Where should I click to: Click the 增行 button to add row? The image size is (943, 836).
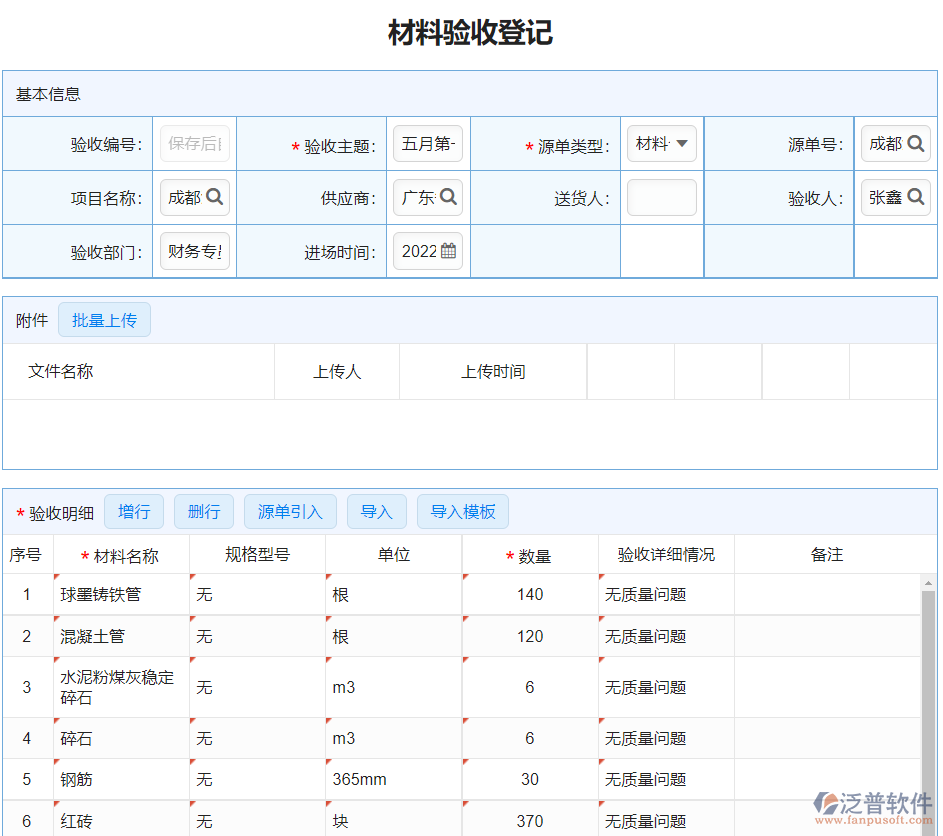click(134, 511)
